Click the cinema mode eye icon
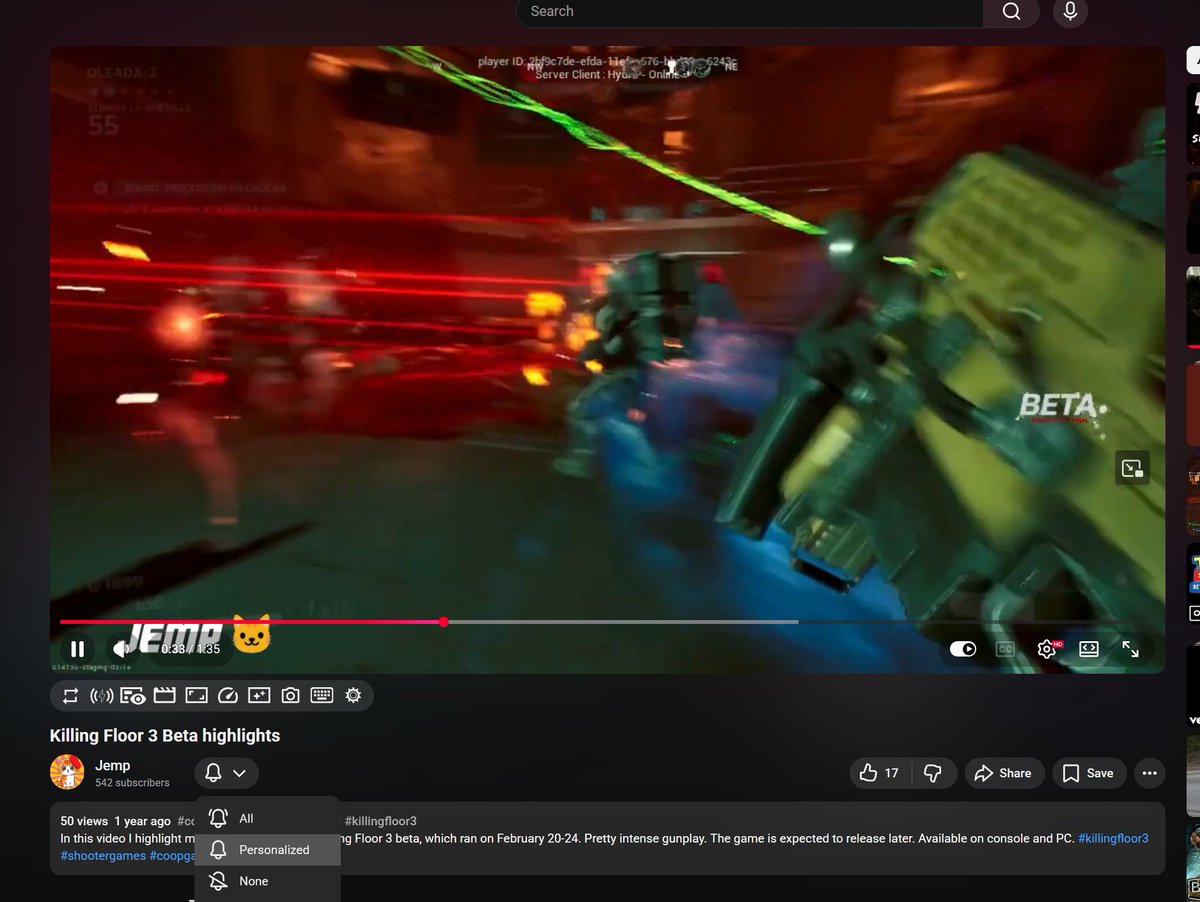Viewport: 1200px width, 902px height. (x=133, y=696)
